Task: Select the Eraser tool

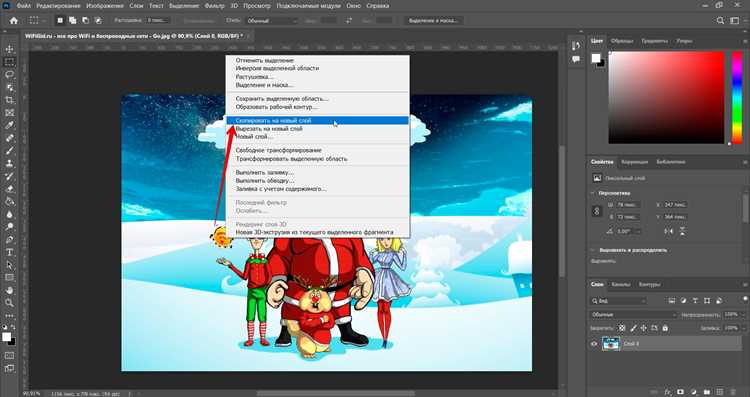Action: tap(10, 189)
